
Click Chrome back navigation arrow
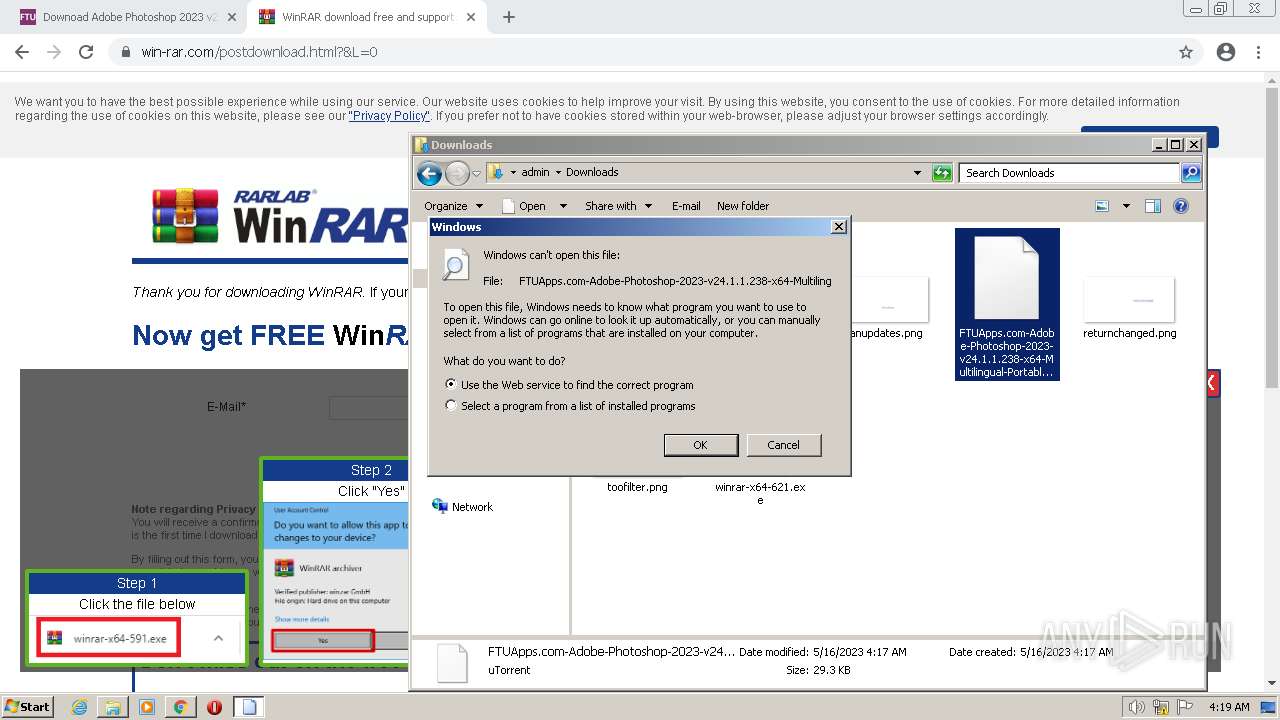22,52
